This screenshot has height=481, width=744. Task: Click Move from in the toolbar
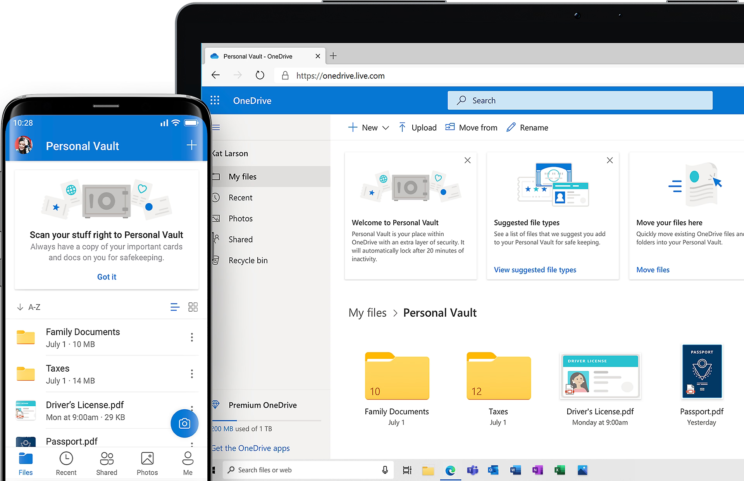pos(471,128)
